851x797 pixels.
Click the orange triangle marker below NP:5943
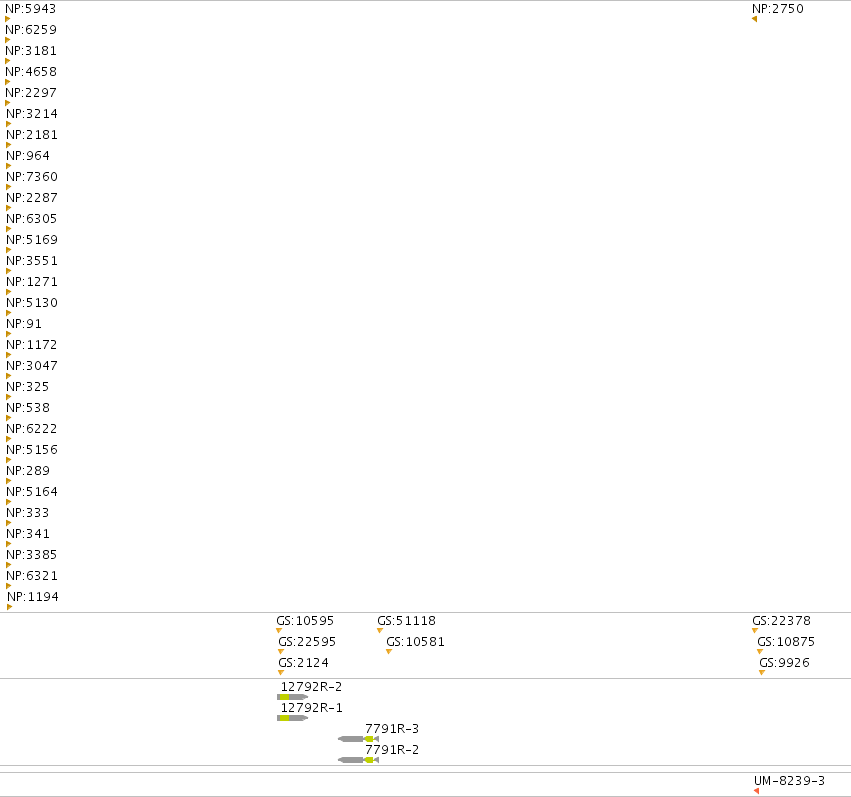coord(8,19)
